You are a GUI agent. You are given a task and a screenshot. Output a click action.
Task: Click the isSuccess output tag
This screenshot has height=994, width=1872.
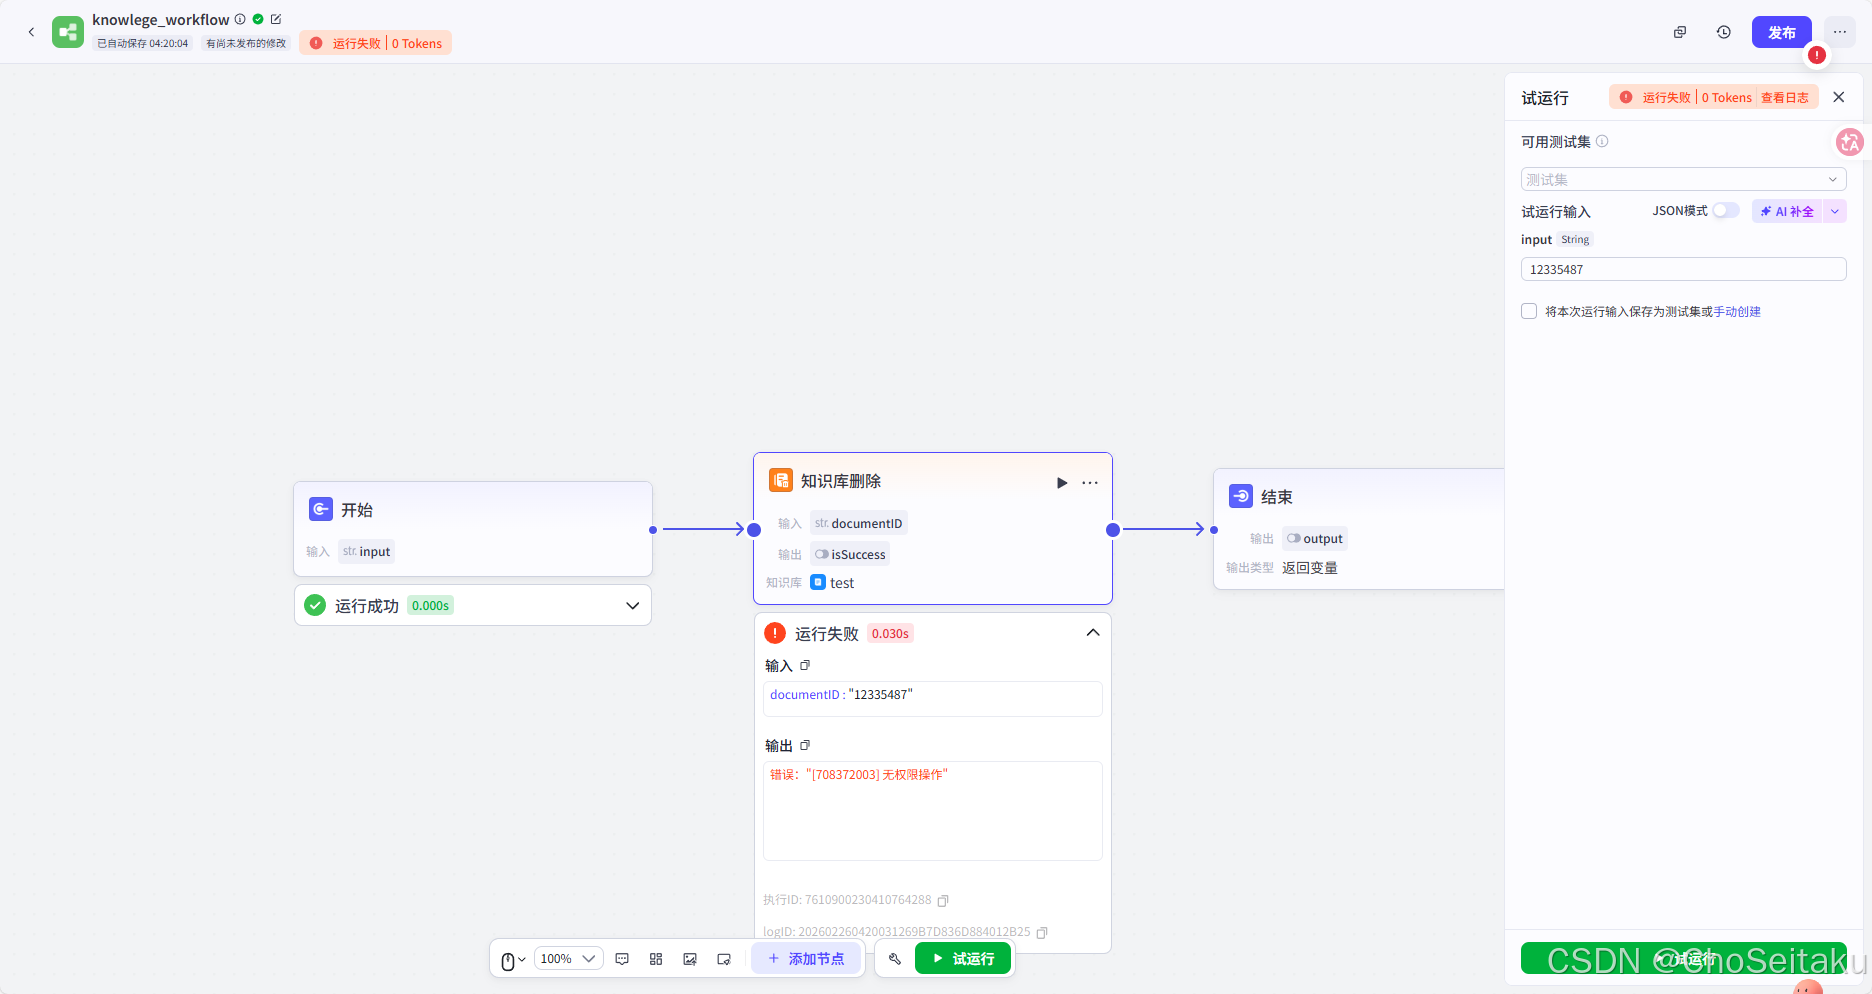coord(850,554)
